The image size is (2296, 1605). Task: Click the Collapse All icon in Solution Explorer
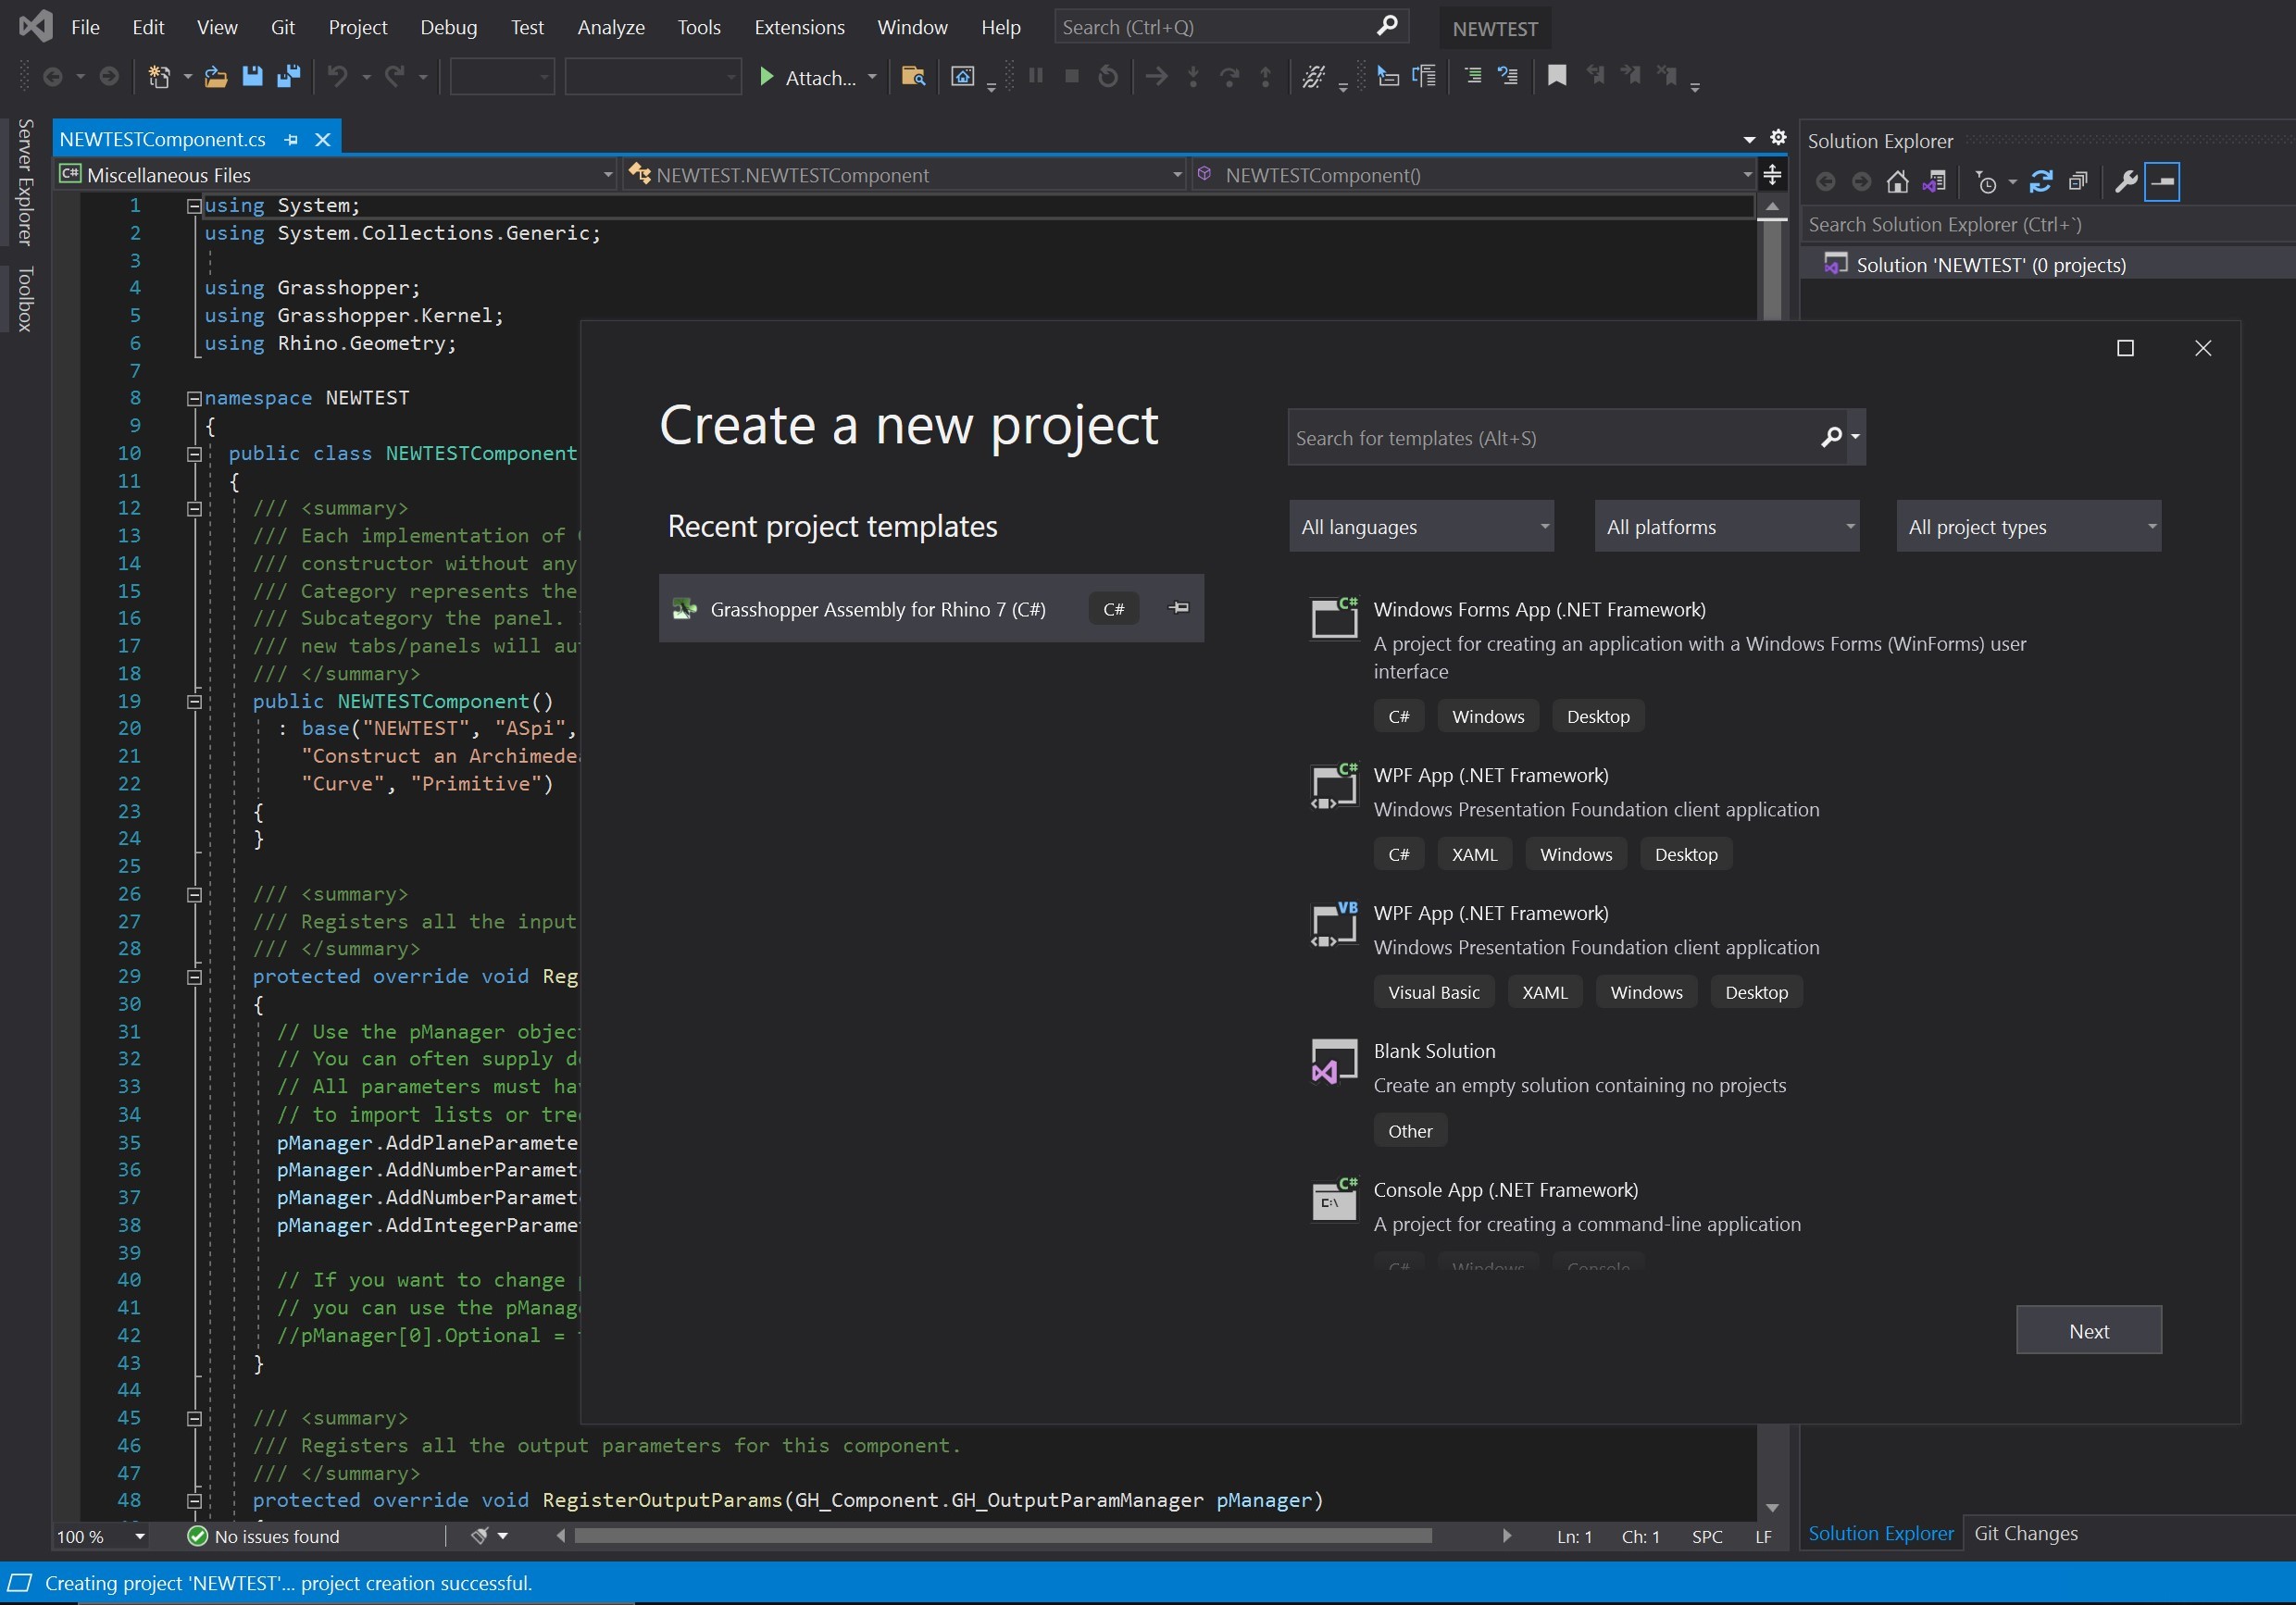click(x=2078, y=182)
